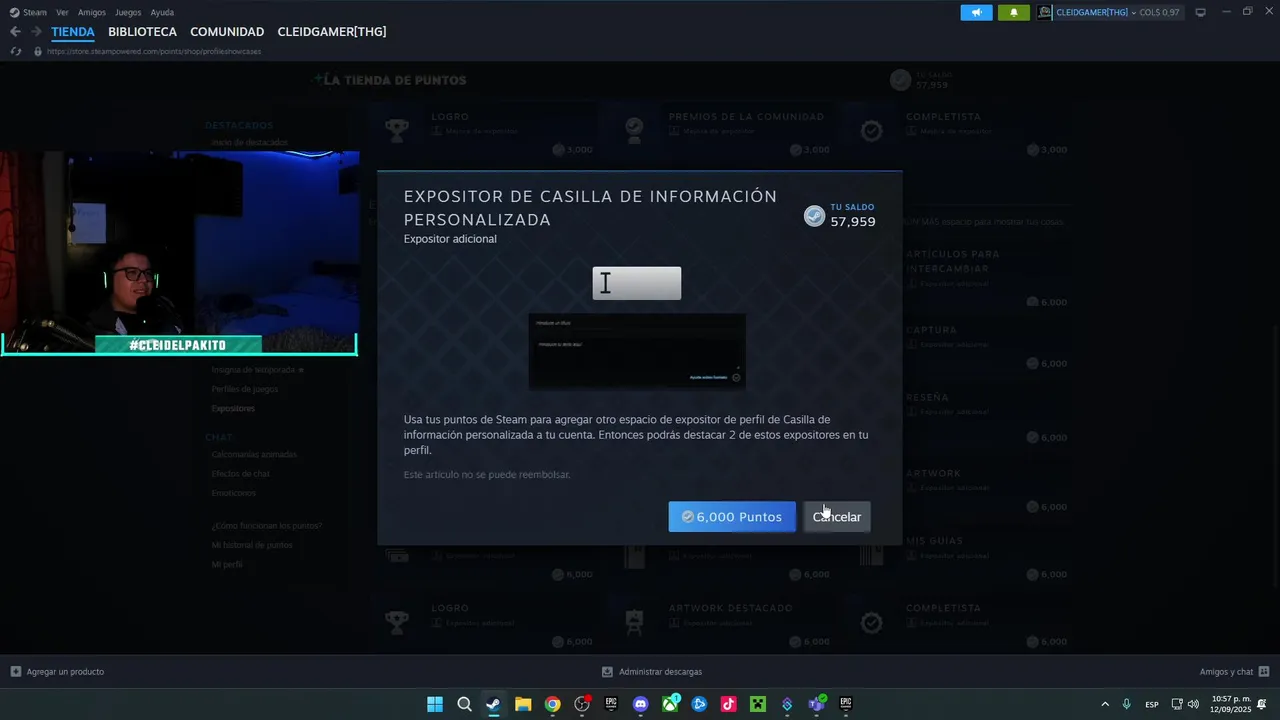This screenshot has width=1280, height=720.
Task: Open Discord from taskbar
Action: [x=641, y=704]
